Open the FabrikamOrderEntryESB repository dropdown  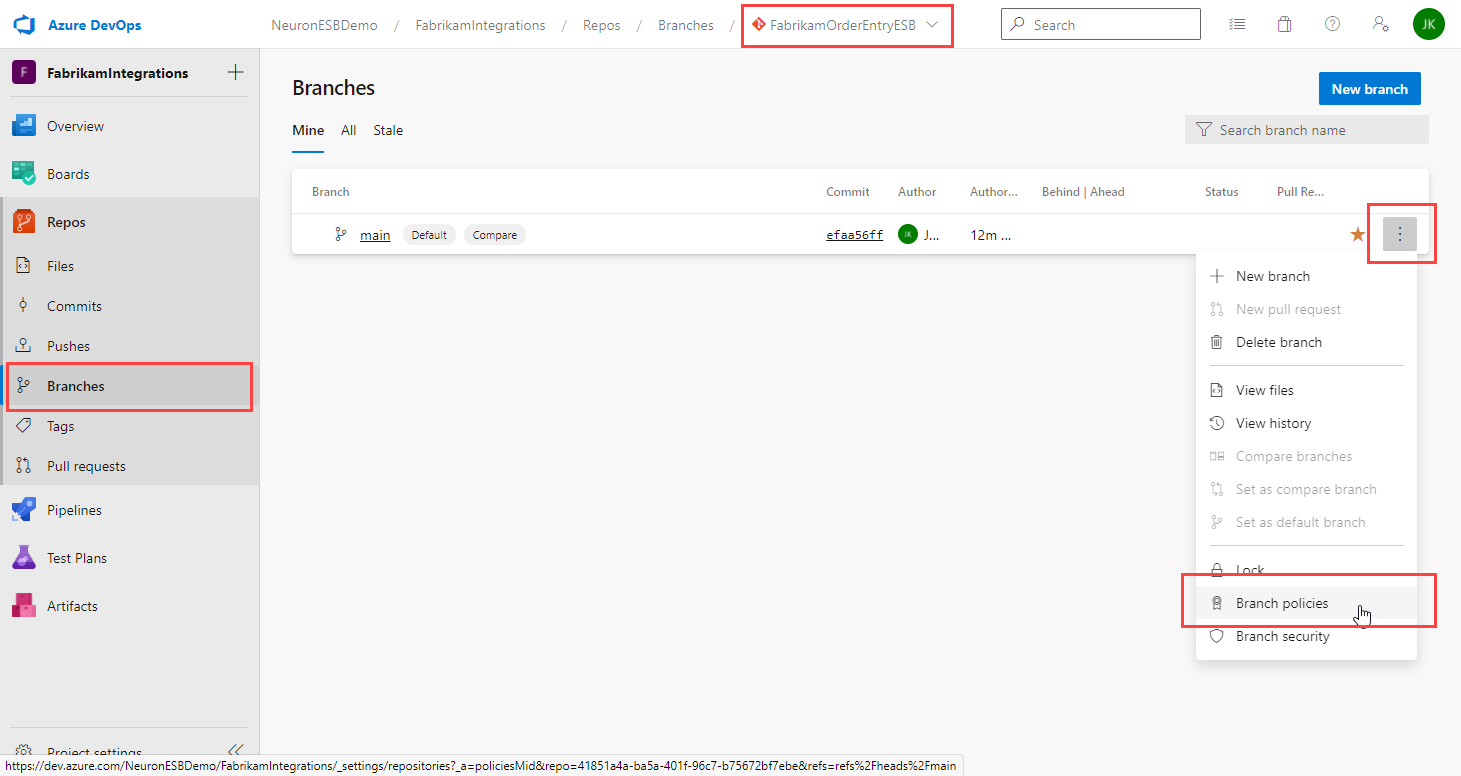(x=846, y=25)
